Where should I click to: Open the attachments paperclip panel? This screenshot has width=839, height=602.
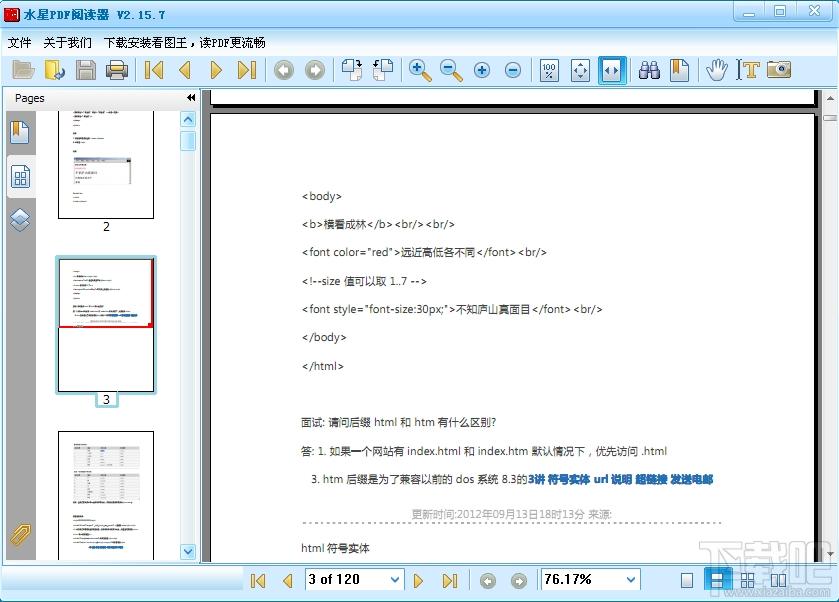click(20, 535)
